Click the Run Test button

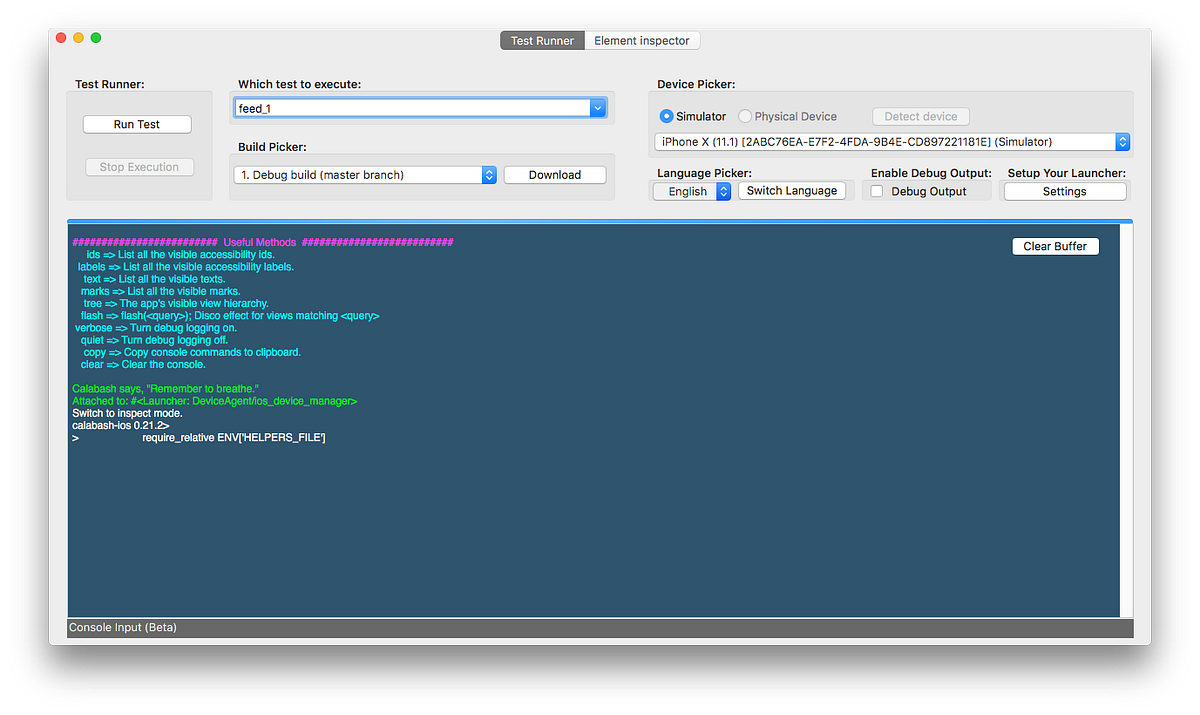click(136, 124)
